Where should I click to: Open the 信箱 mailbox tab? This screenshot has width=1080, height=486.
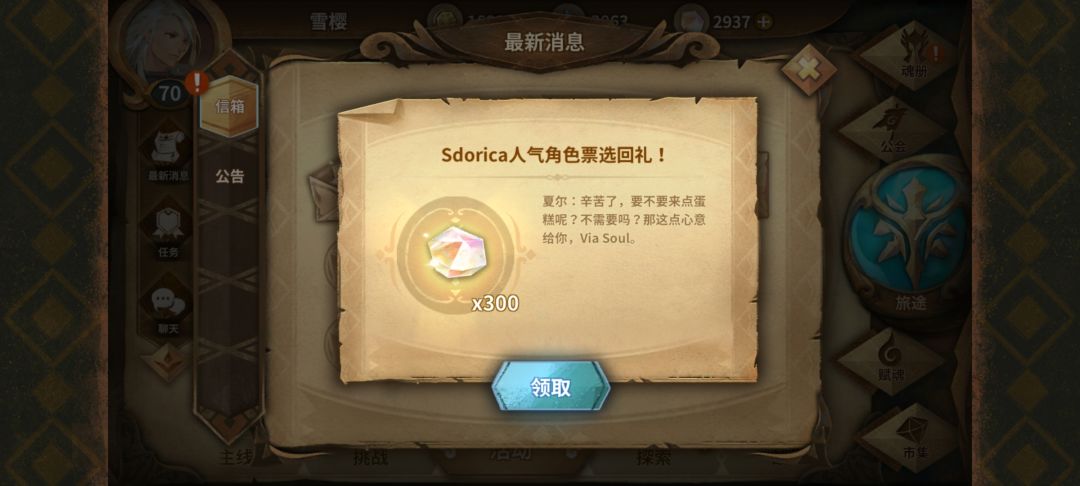[x=229, y=107]
